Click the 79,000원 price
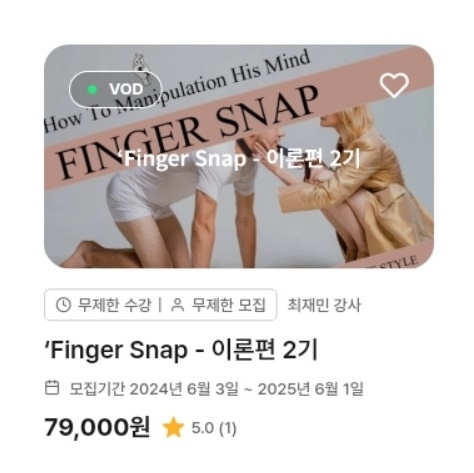The height and width of the screenshot is (473, 474). pyautogui.click(x=97, y=428)
